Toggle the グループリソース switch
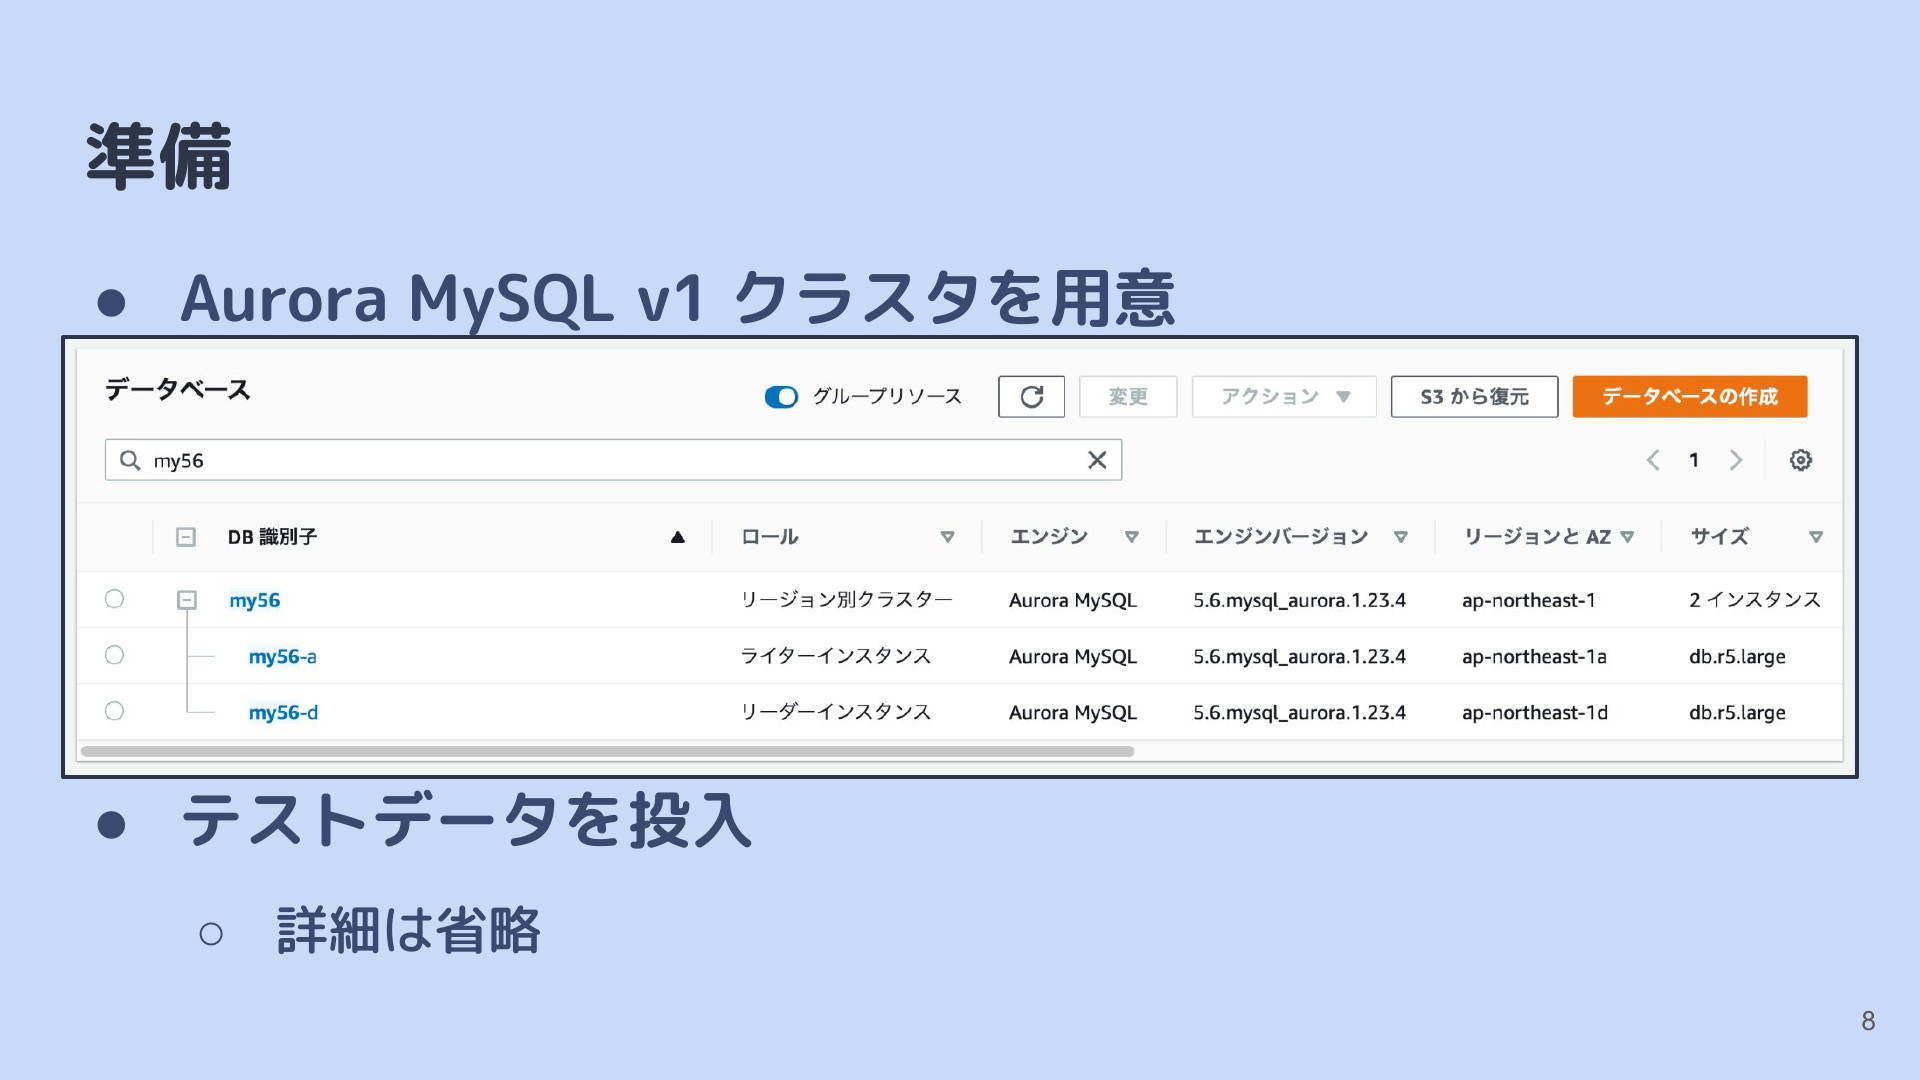1920x1080 pixels. coord(781,397)
